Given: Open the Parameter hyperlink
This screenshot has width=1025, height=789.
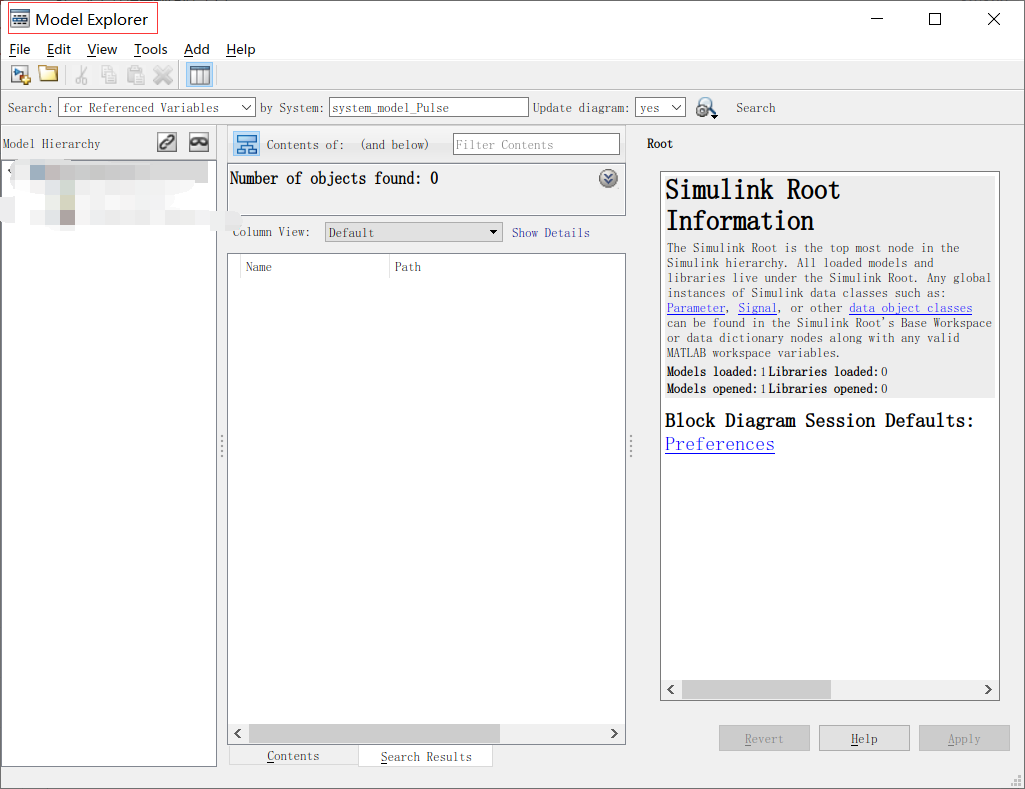Looking at the screenshot, I should point(696,308).
